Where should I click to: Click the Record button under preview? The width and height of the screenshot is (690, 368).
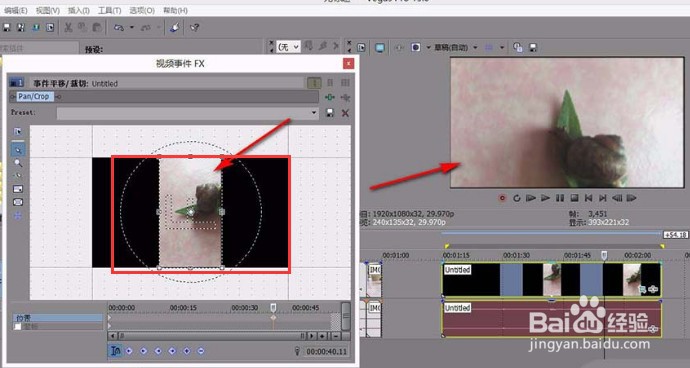(502, 198)
